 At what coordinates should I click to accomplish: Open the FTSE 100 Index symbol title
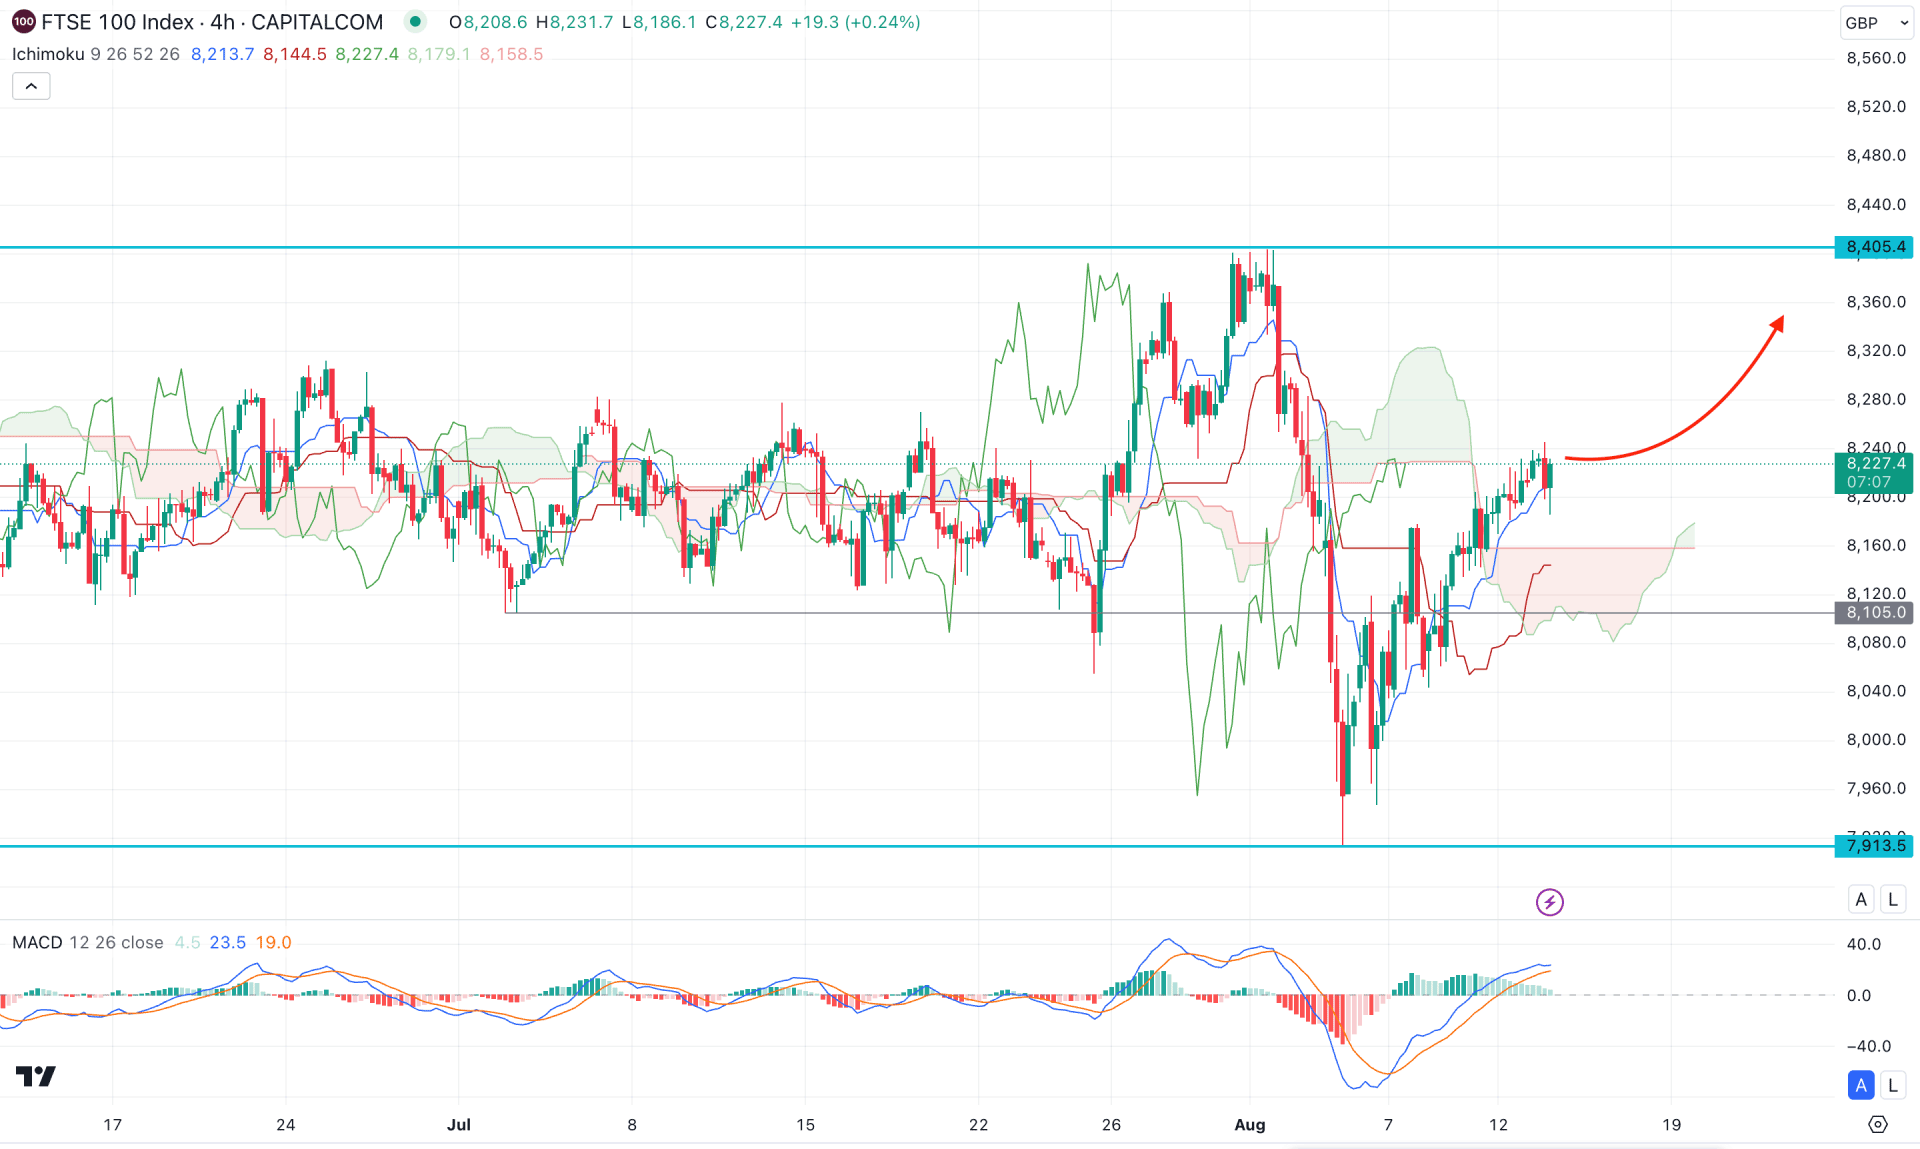(212, 22)
